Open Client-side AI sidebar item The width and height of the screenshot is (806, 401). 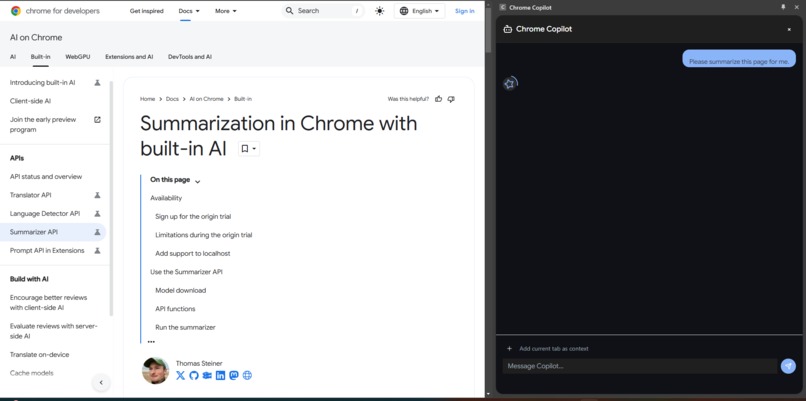click(x=30, y=101)
